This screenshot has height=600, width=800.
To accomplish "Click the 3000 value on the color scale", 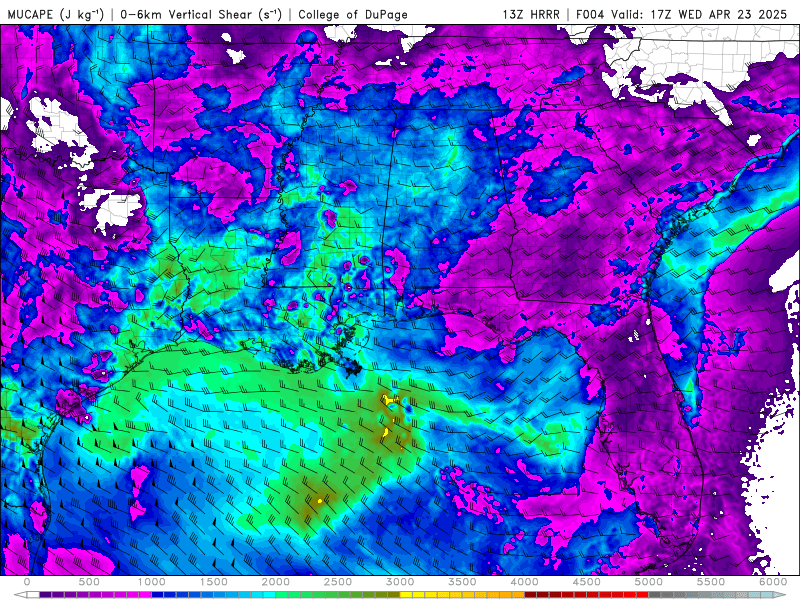I will point(400,582).
